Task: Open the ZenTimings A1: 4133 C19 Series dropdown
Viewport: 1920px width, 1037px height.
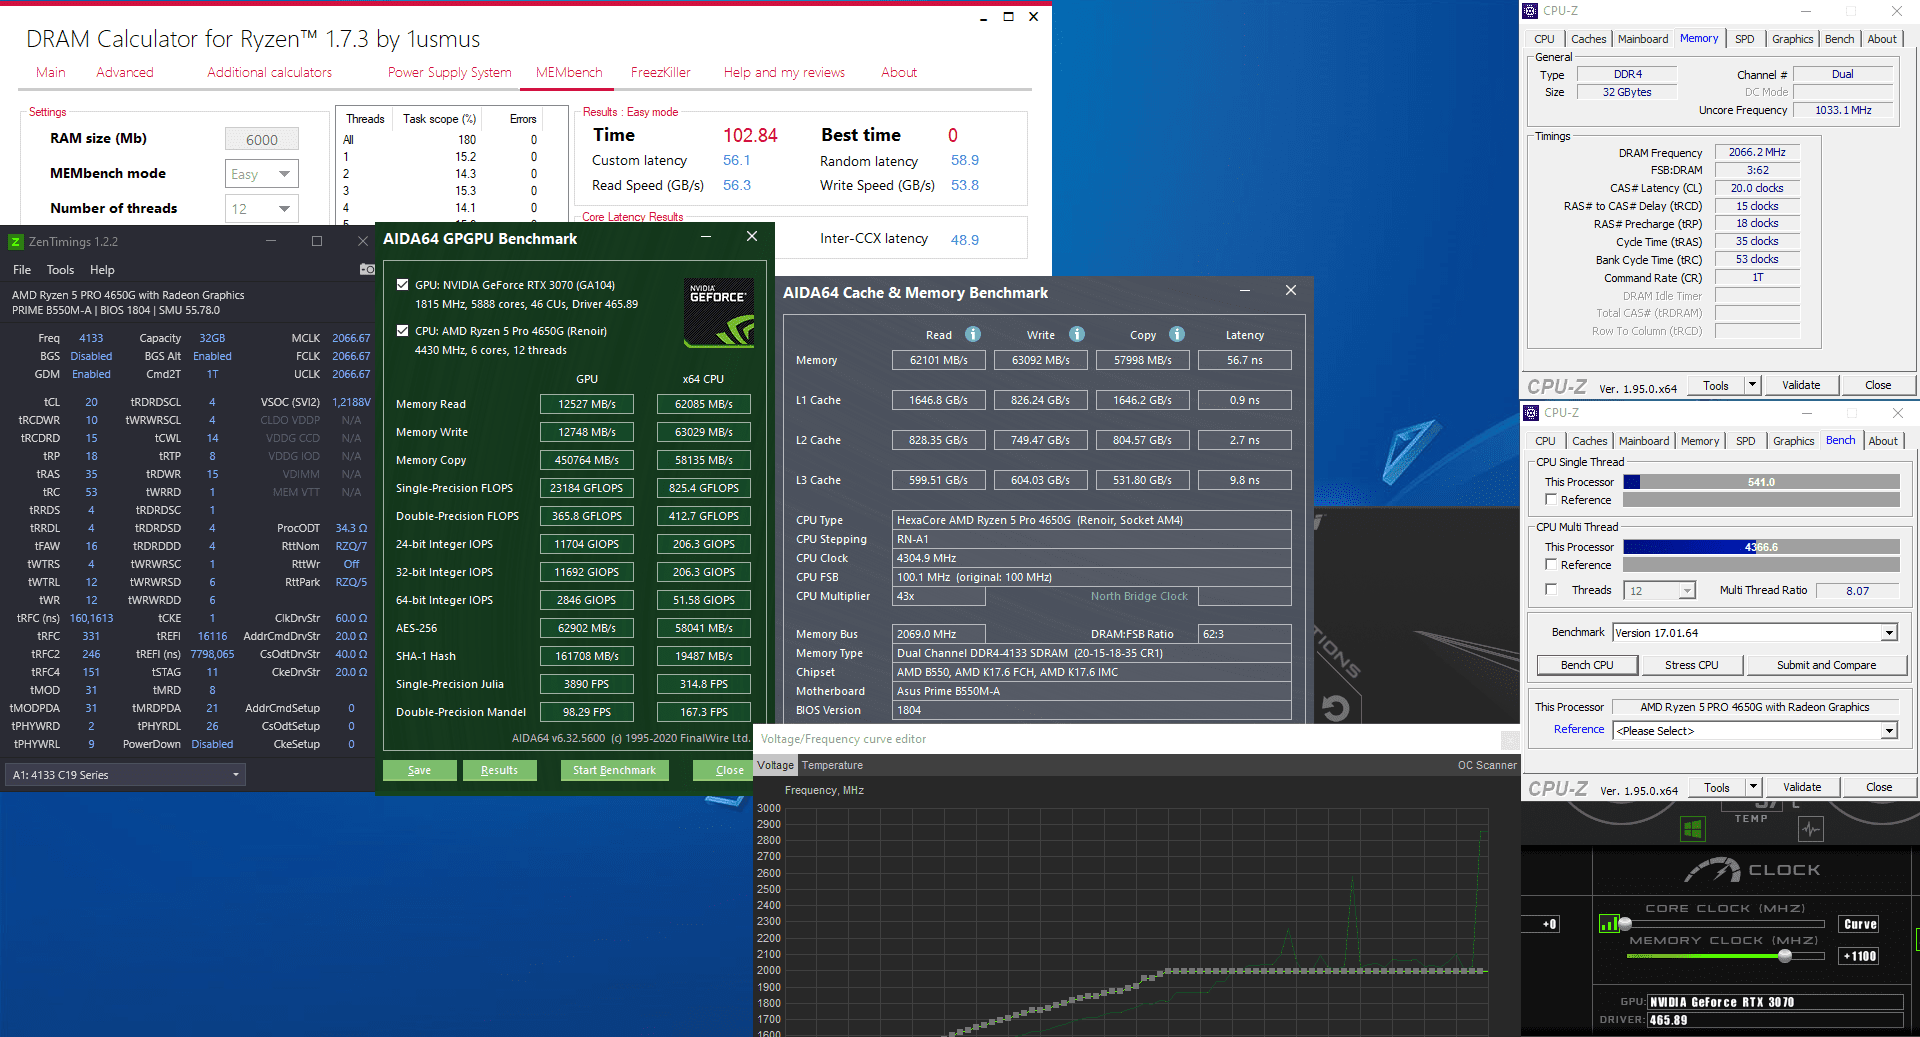Action: (126, 775)
